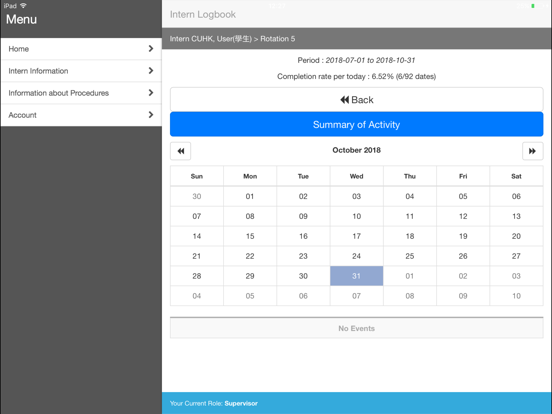Screen dimensions: 552x414
Task: Click the Sun column header
Action: [197, 176]
